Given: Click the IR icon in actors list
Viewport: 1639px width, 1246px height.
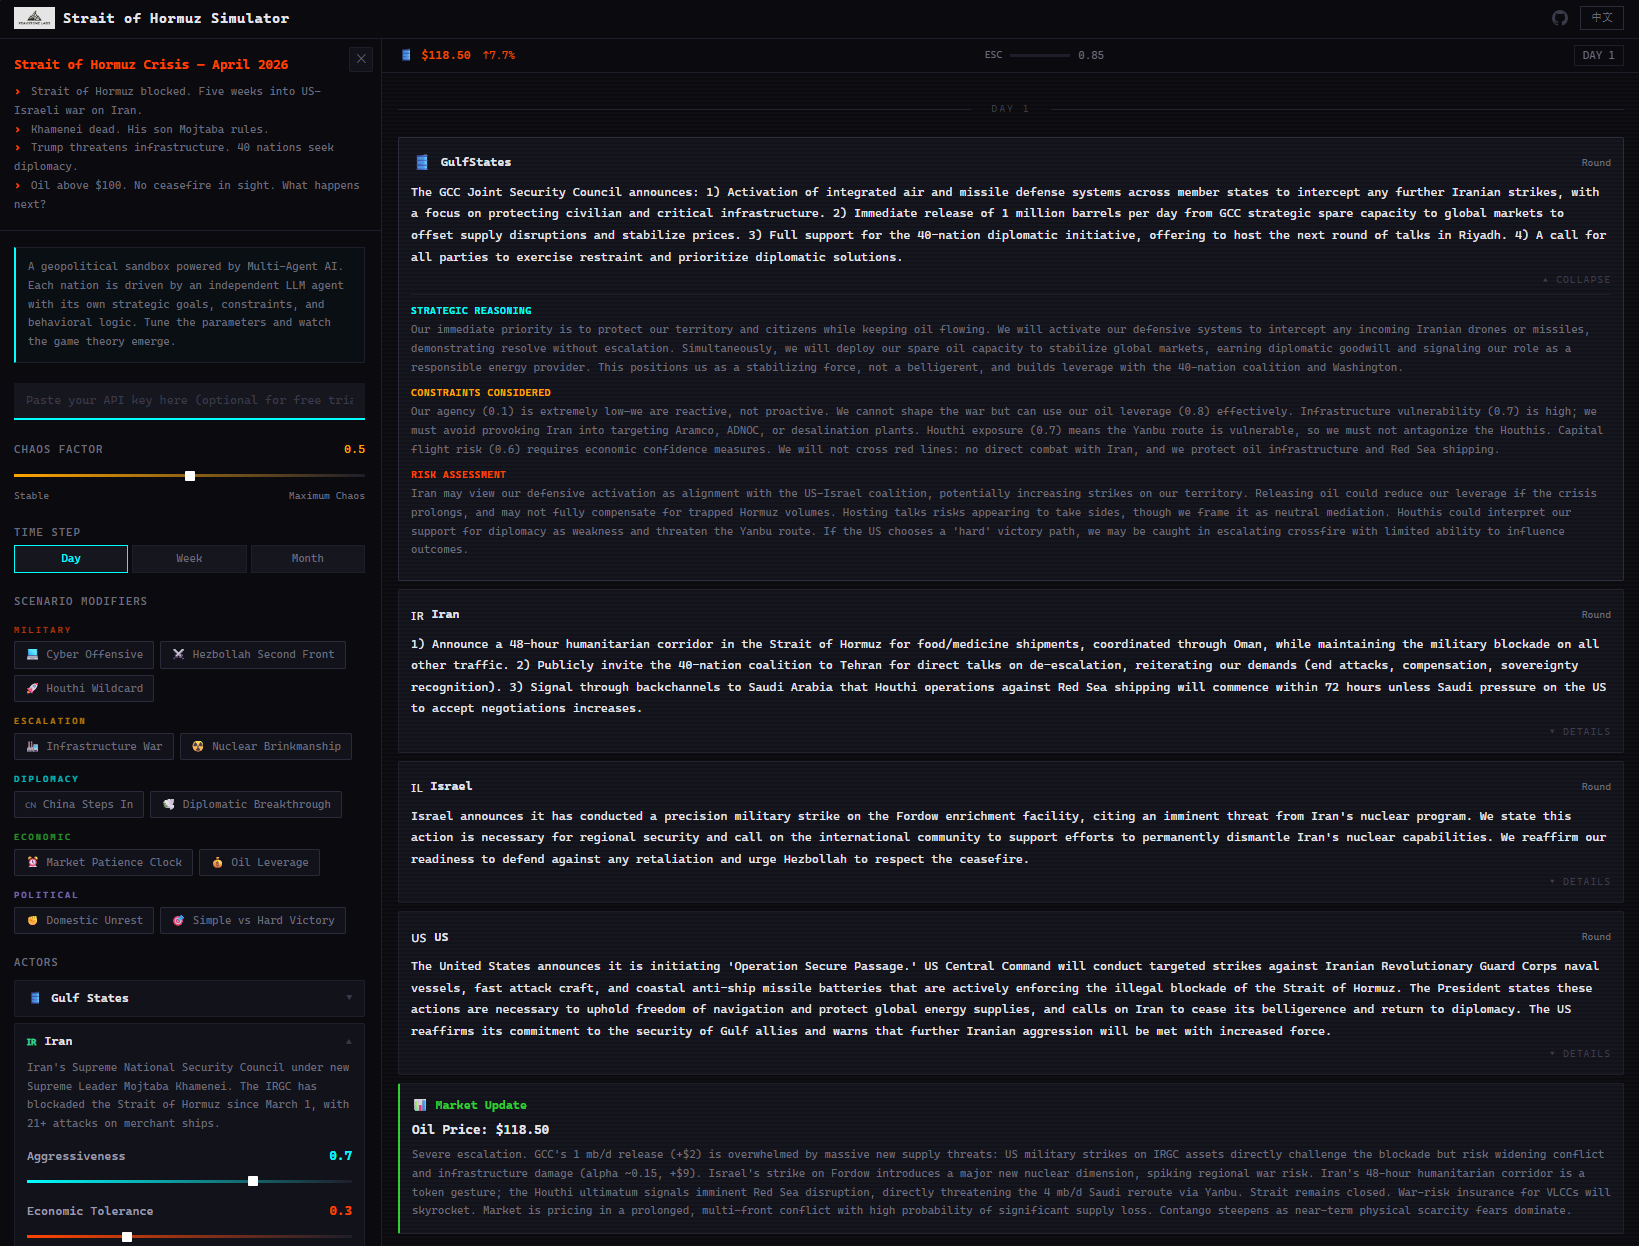Looking at the screenshot, I should coord(32,1042).
